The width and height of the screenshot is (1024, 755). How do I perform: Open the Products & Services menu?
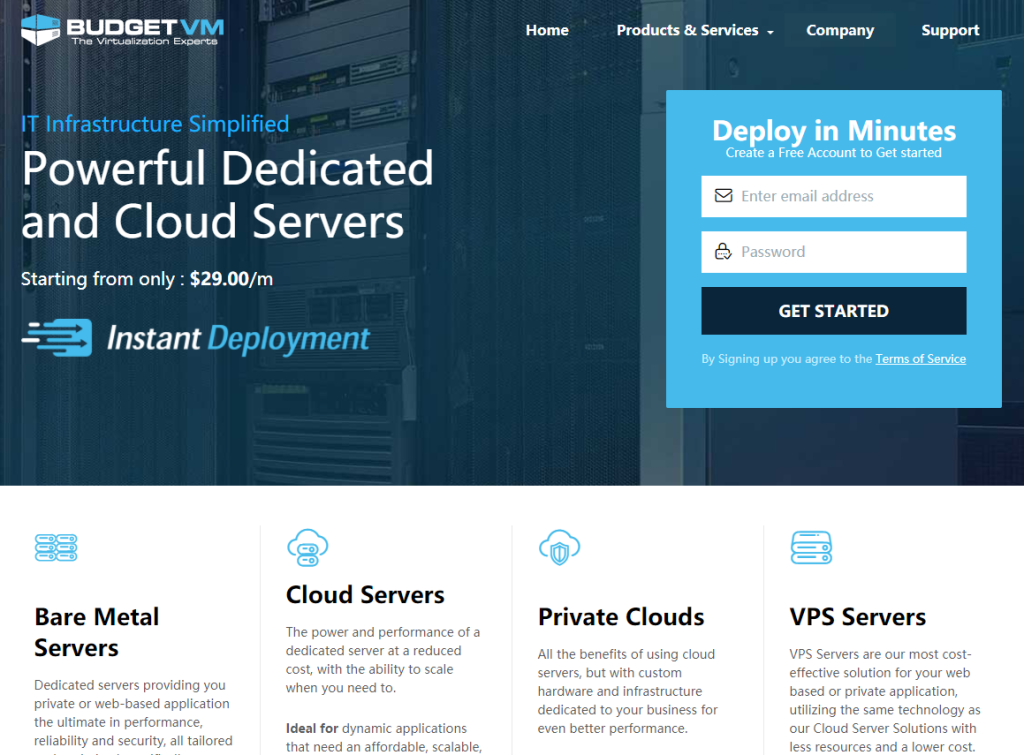(x=688, y=30)
